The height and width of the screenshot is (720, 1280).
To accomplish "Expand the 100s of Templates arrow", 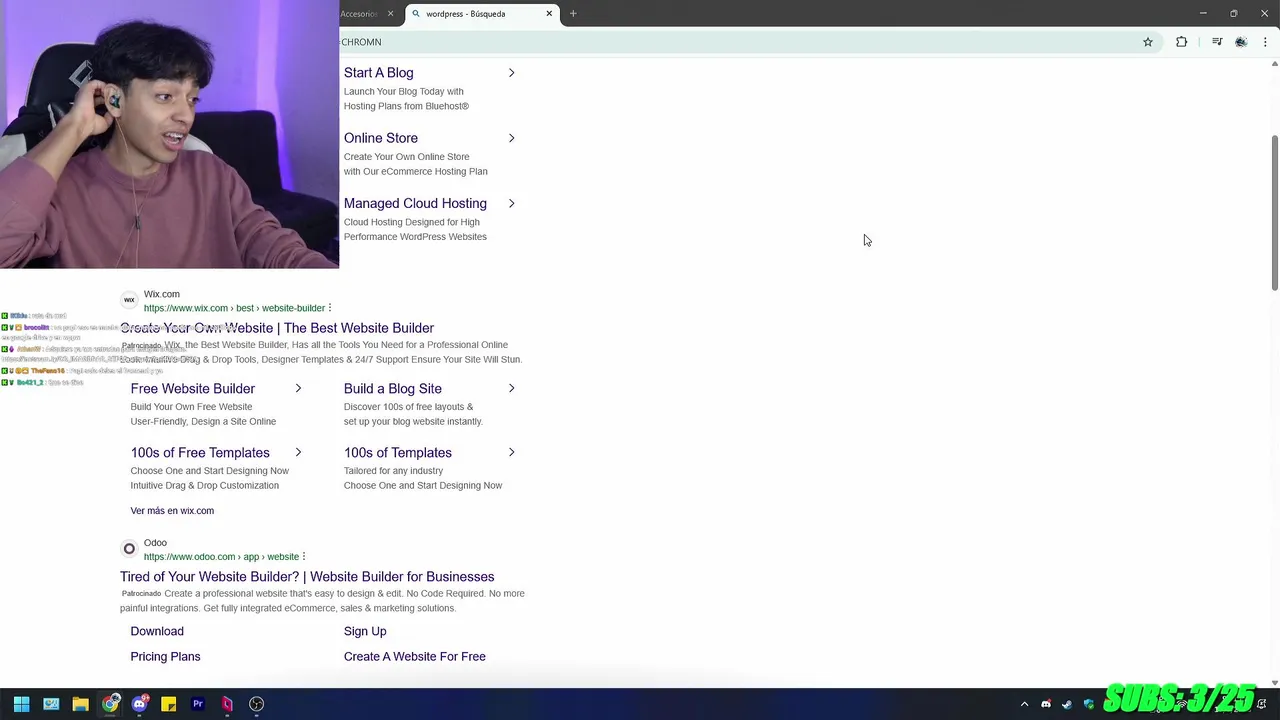I will (x=511, y=452).
